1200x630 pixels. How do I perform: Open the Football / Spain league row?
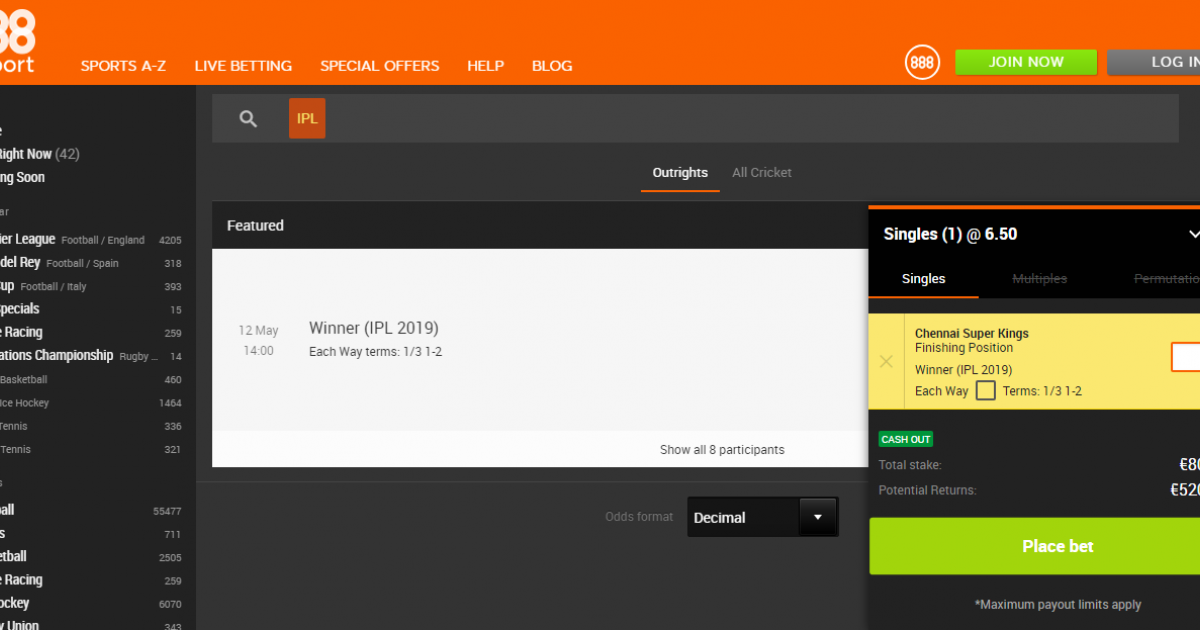click(x=91, y=263)
